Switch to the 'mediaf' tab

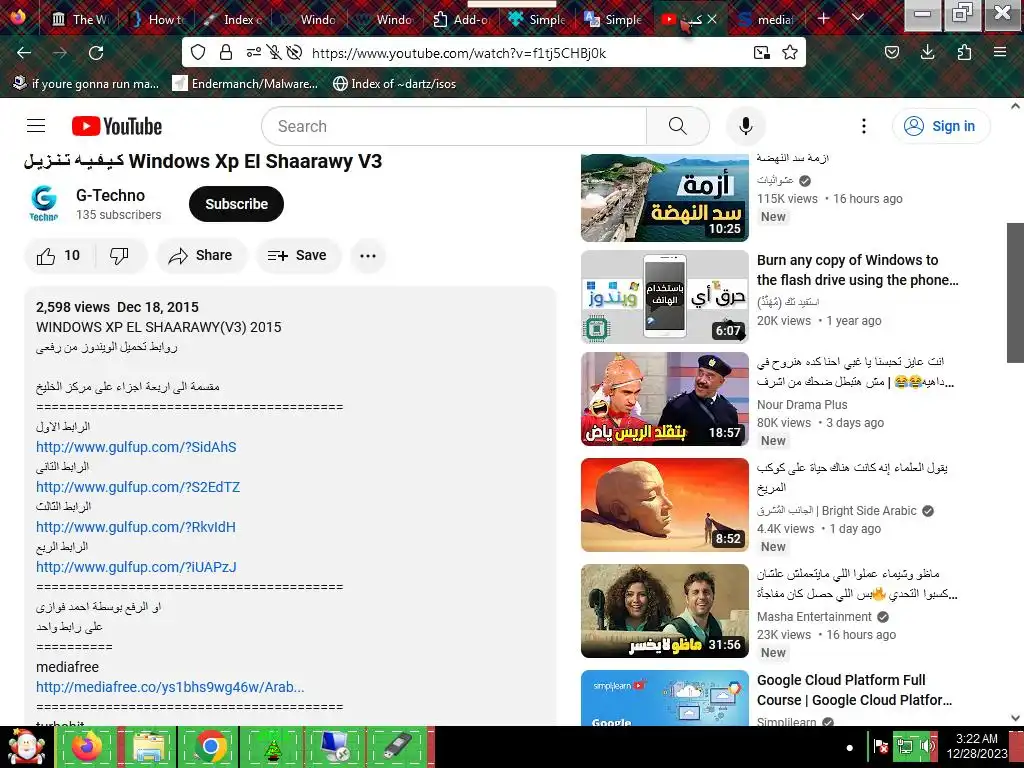point(767,20)
